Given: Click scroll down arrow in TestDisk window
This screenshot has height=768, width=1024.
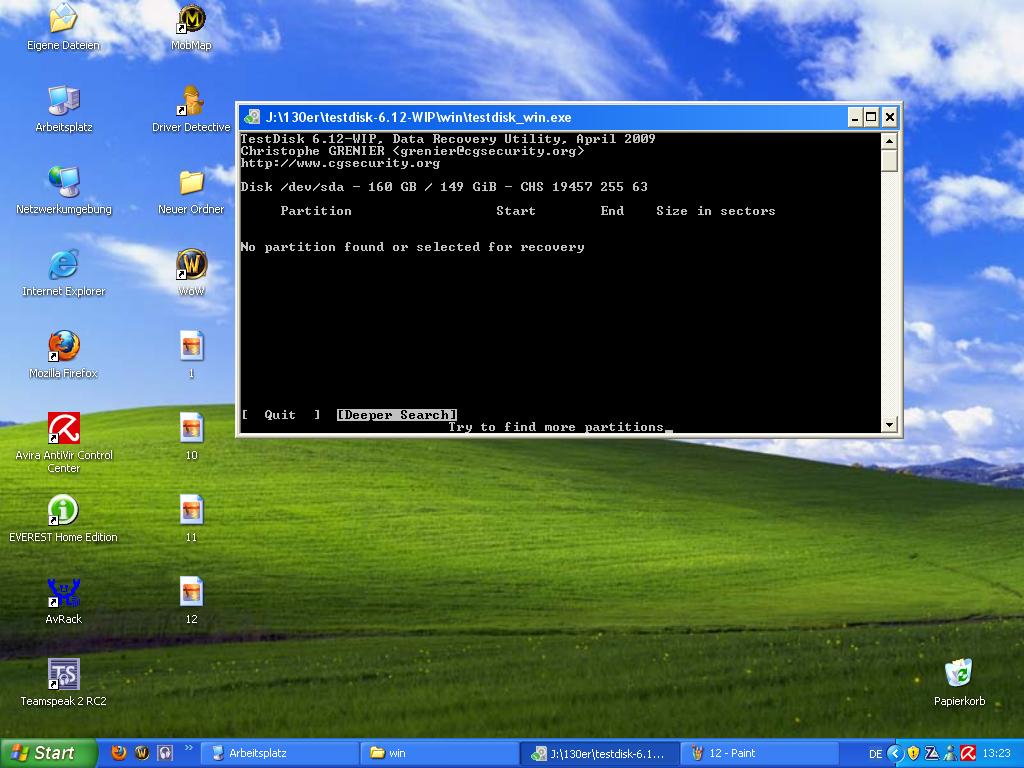Looking at the screenshot, I should click(x=889, y=424).
